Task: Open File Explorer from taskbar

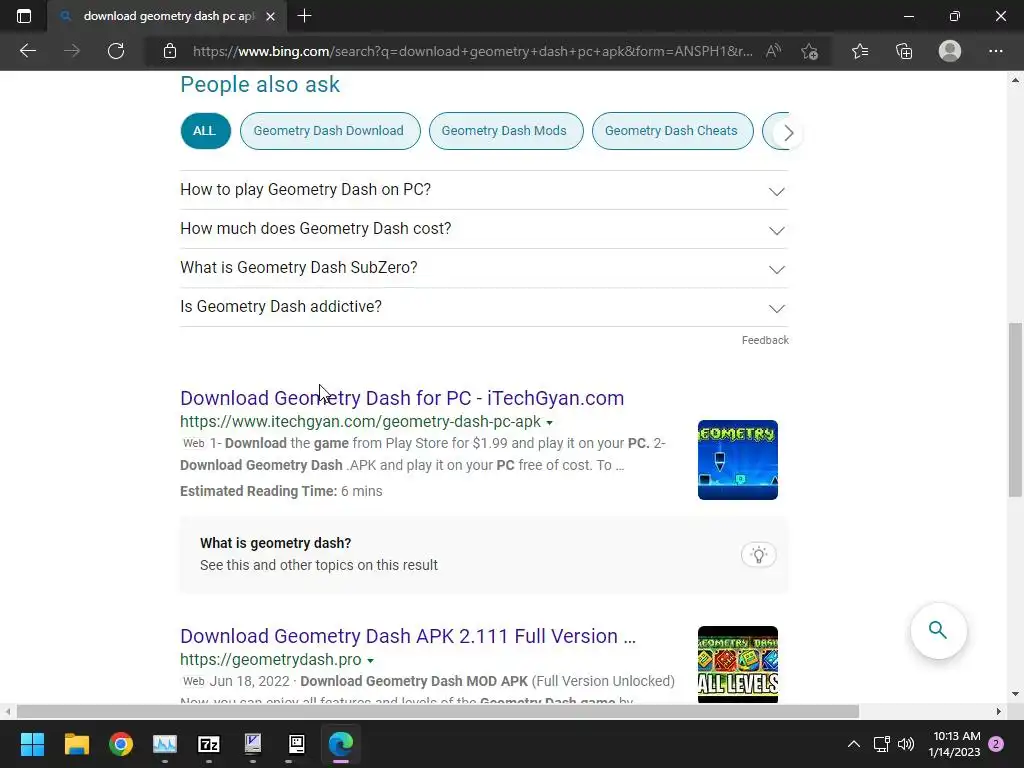Action: 76,744
